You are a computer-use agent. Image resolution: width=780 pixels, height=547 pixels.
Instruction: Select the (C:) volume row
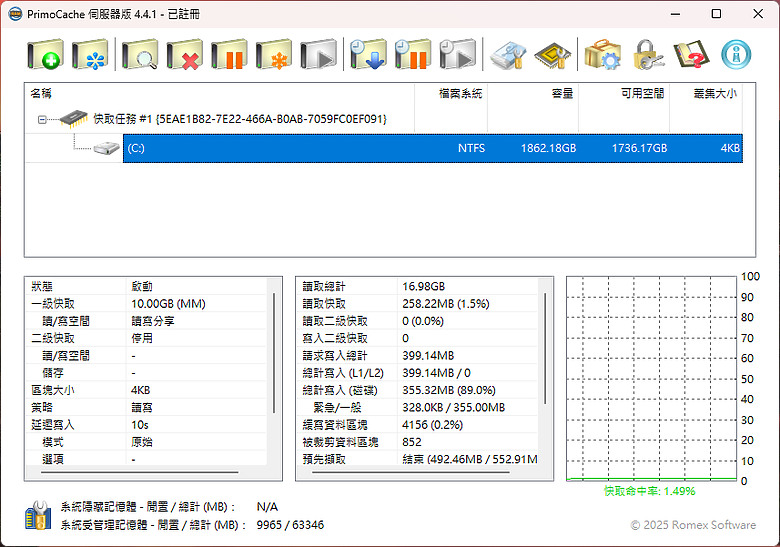pos(433,148)
